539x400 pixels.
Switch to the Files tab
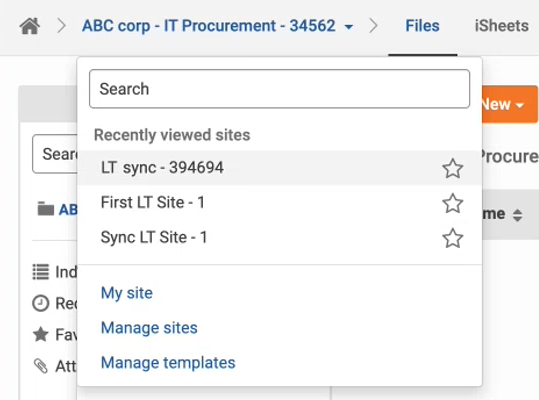click(x=422, y=26)
